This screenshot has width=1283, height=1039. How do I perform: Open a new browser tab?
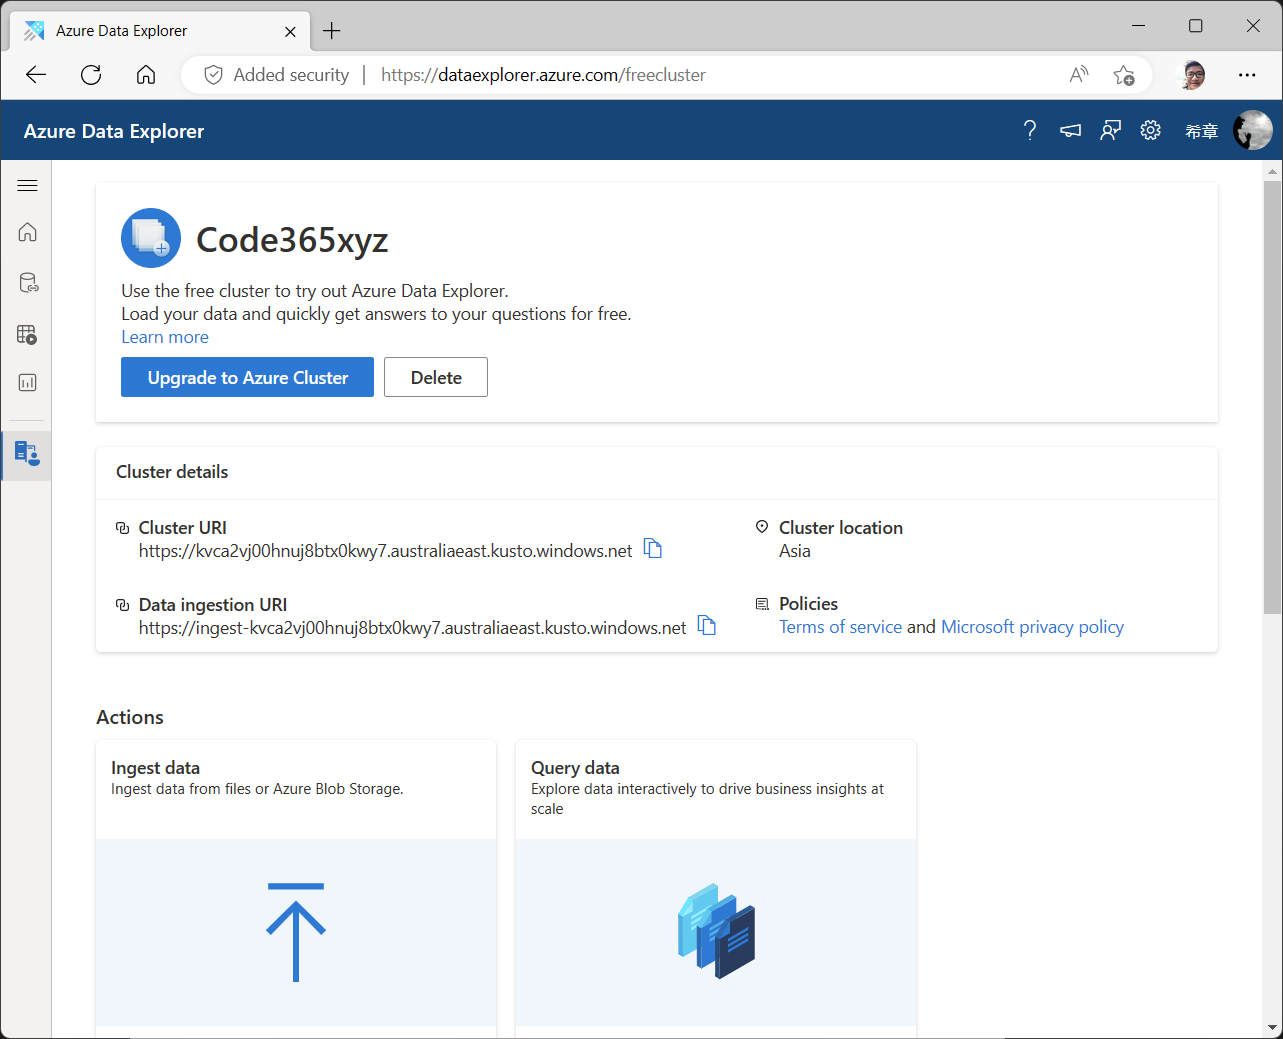[x=332, y=31]
